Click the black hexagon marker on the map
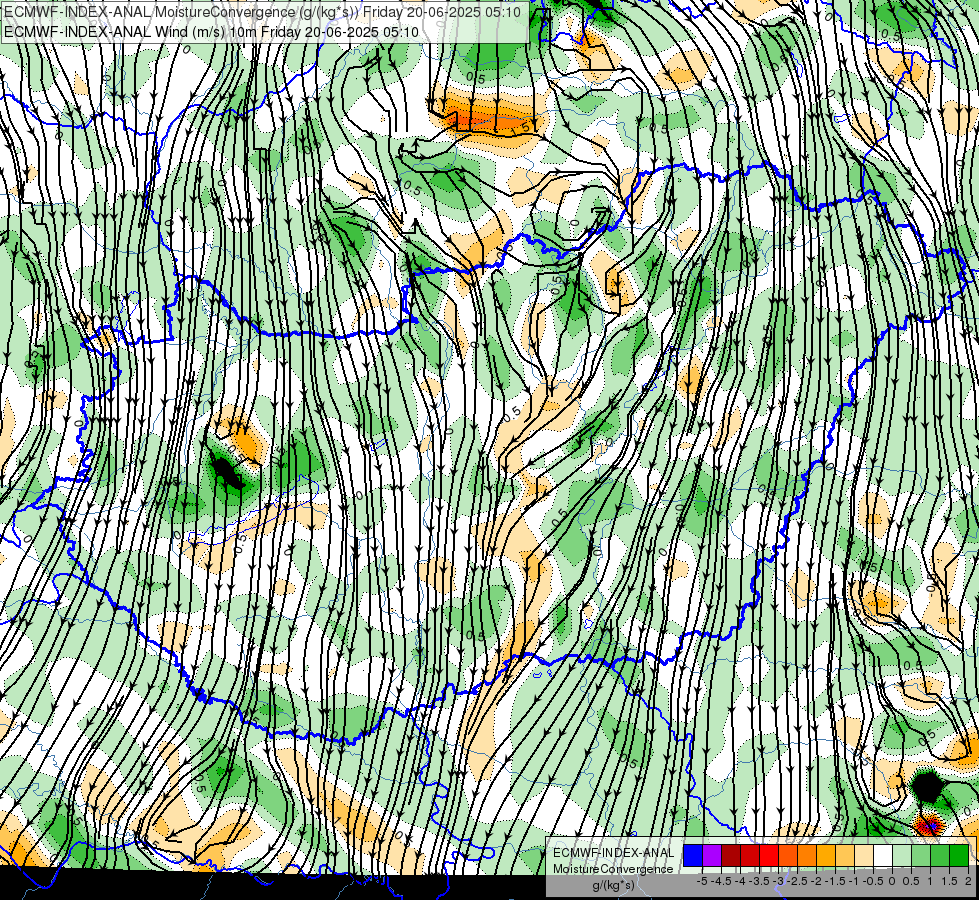 tap(927, 786)
